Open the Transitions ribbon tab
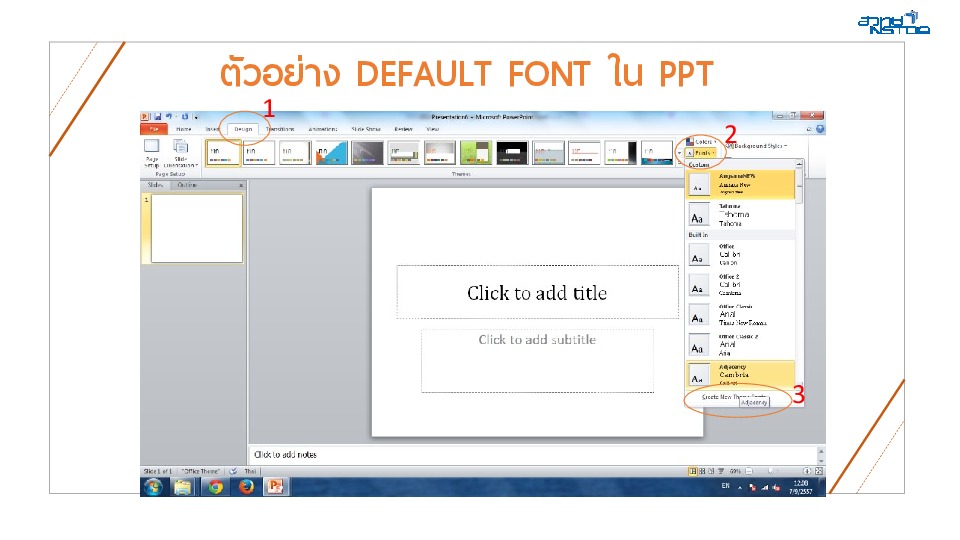Screen dimensions: 960x540 coord(280,129)
